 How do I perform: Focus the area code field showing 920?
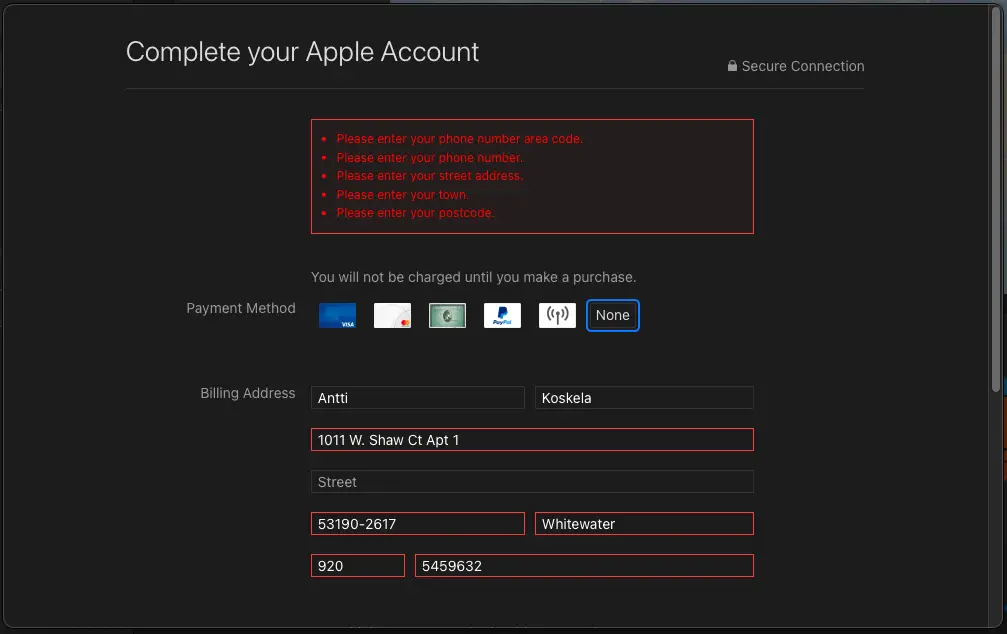357,566
